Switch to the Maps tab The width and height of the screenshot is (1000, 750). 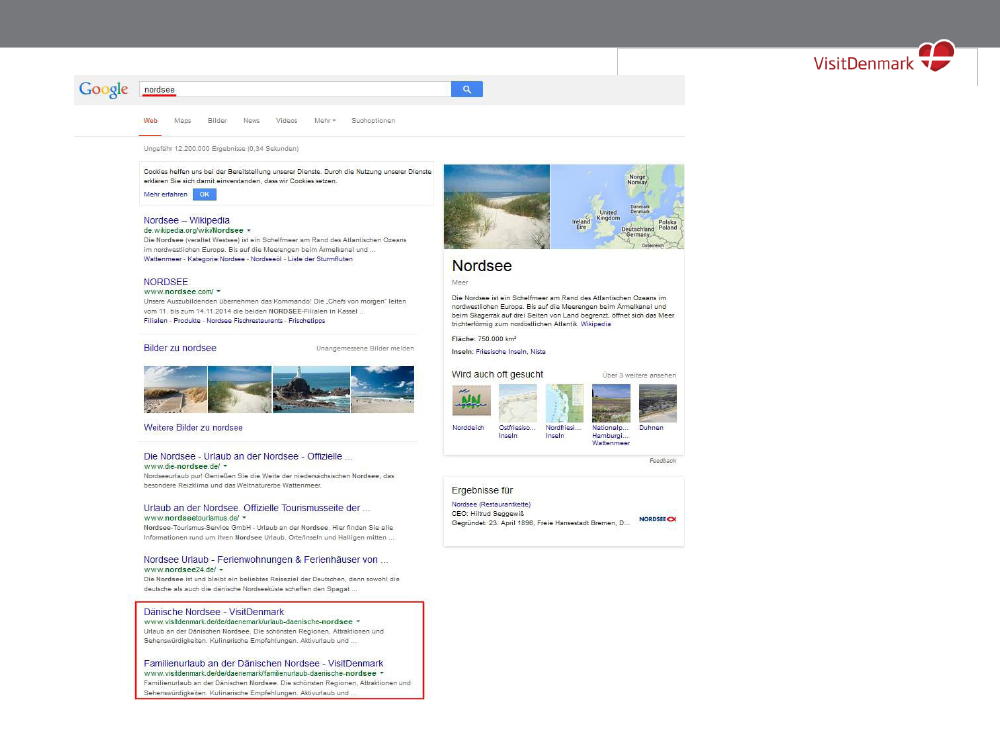pos(183,121)
